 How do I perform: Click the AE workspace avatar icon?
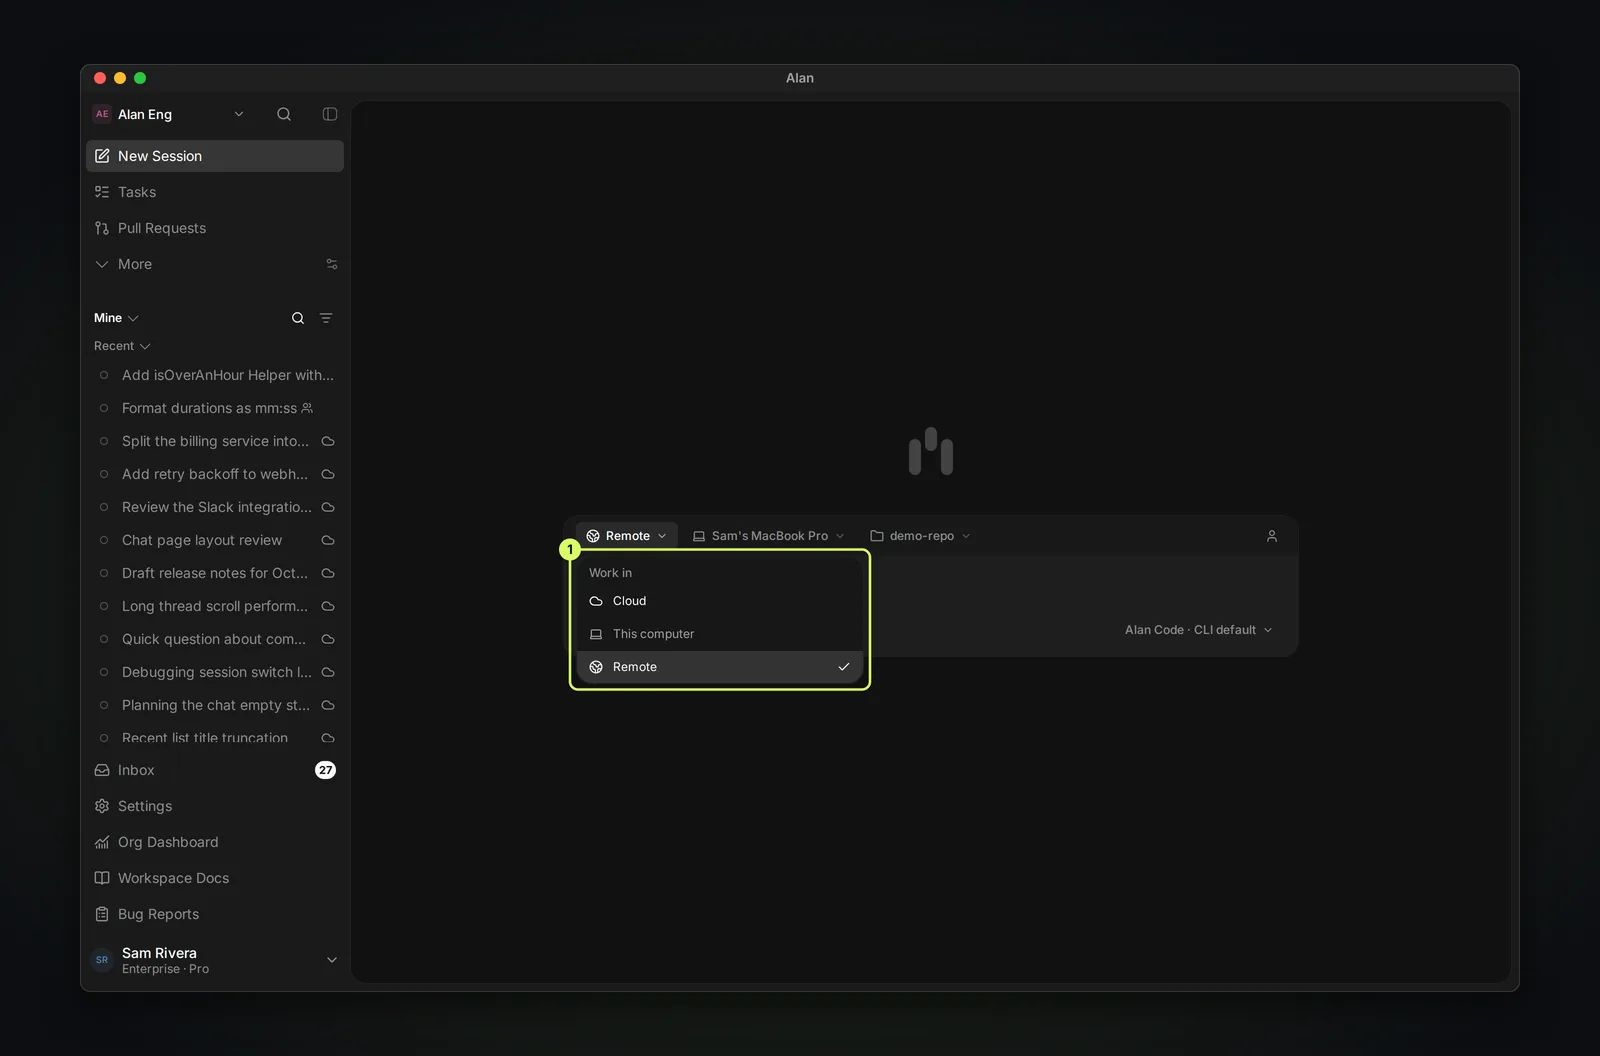coord(102,114)
